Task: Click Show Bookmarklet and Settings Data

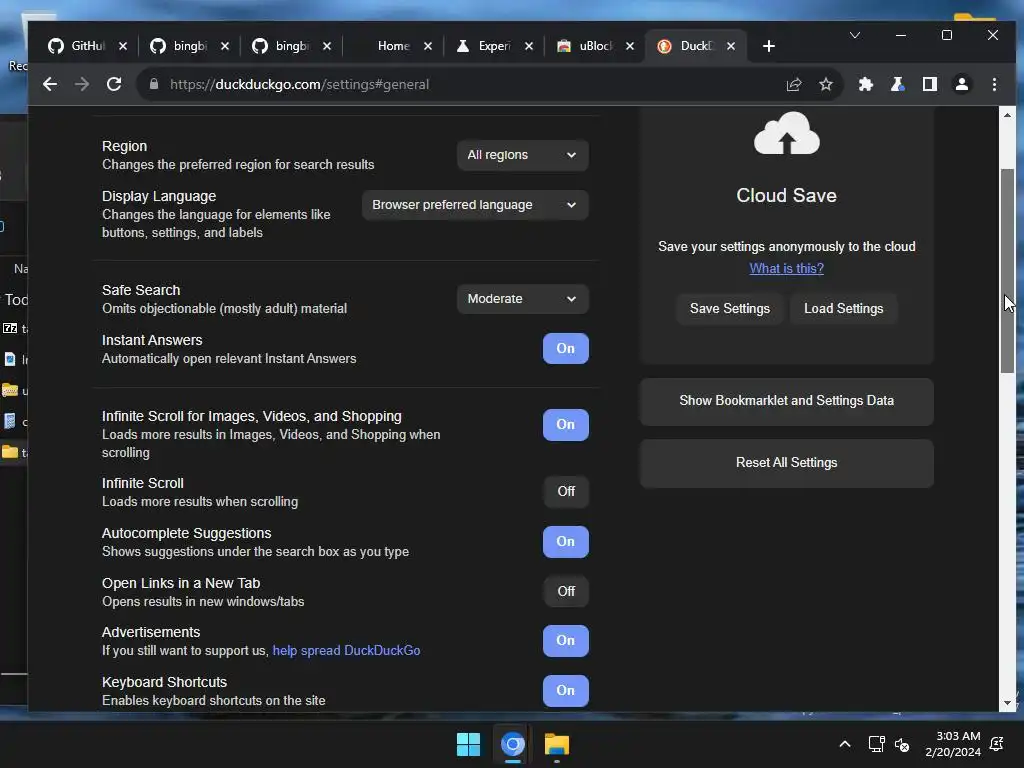Action: pos(786,401)
